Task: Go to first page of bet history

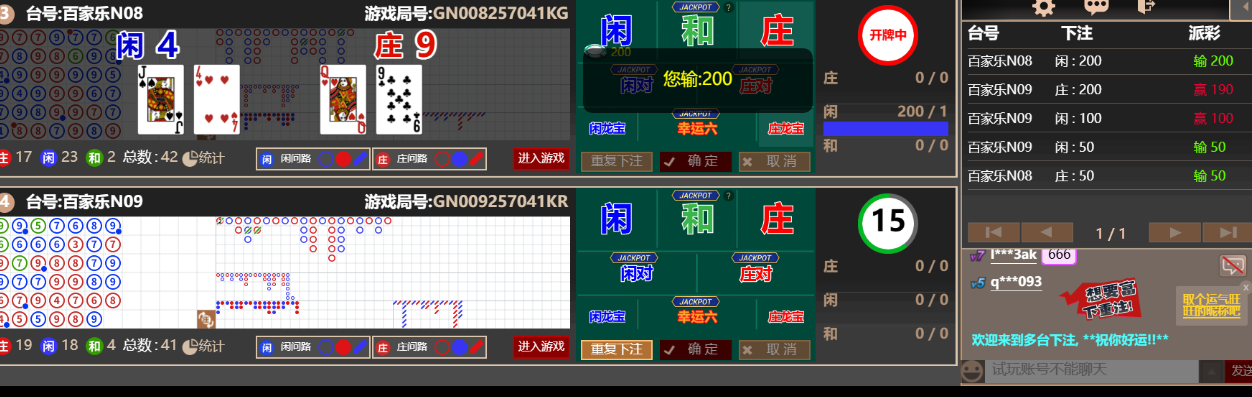Action: tap(993, 232)
